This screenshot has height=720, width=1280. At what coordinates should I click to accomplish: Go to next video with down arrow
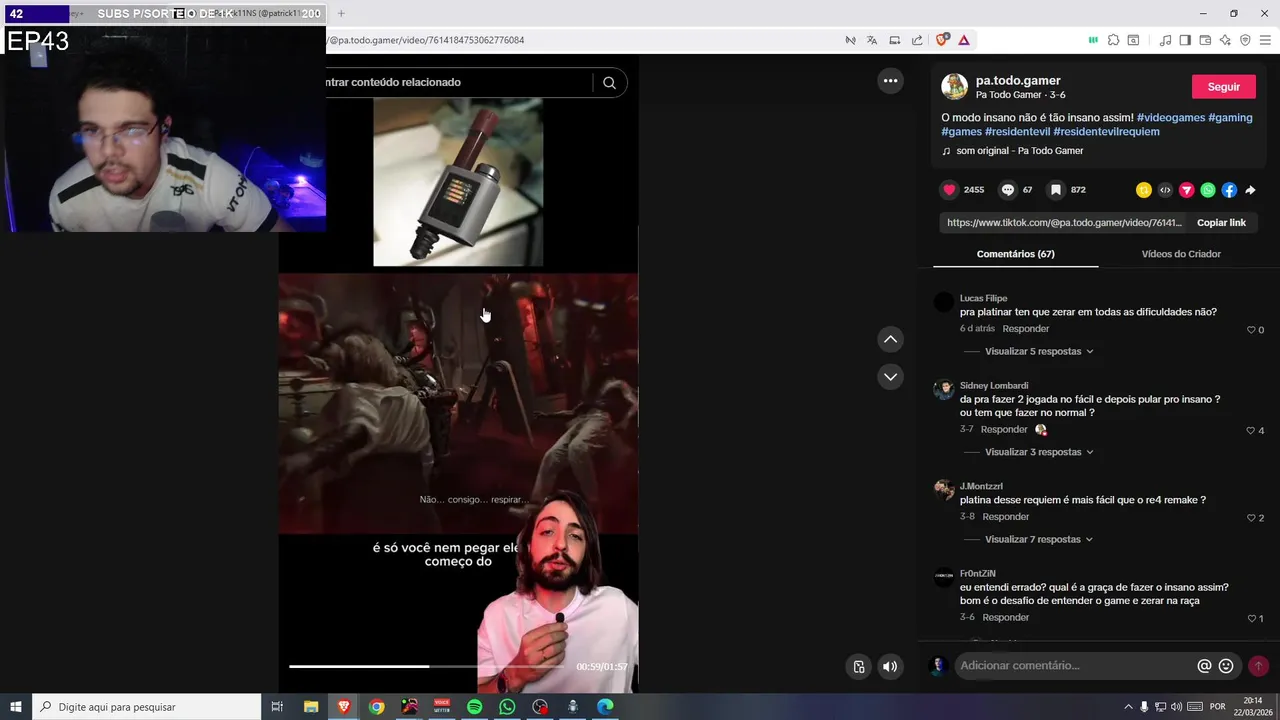[x=890, y=377]
